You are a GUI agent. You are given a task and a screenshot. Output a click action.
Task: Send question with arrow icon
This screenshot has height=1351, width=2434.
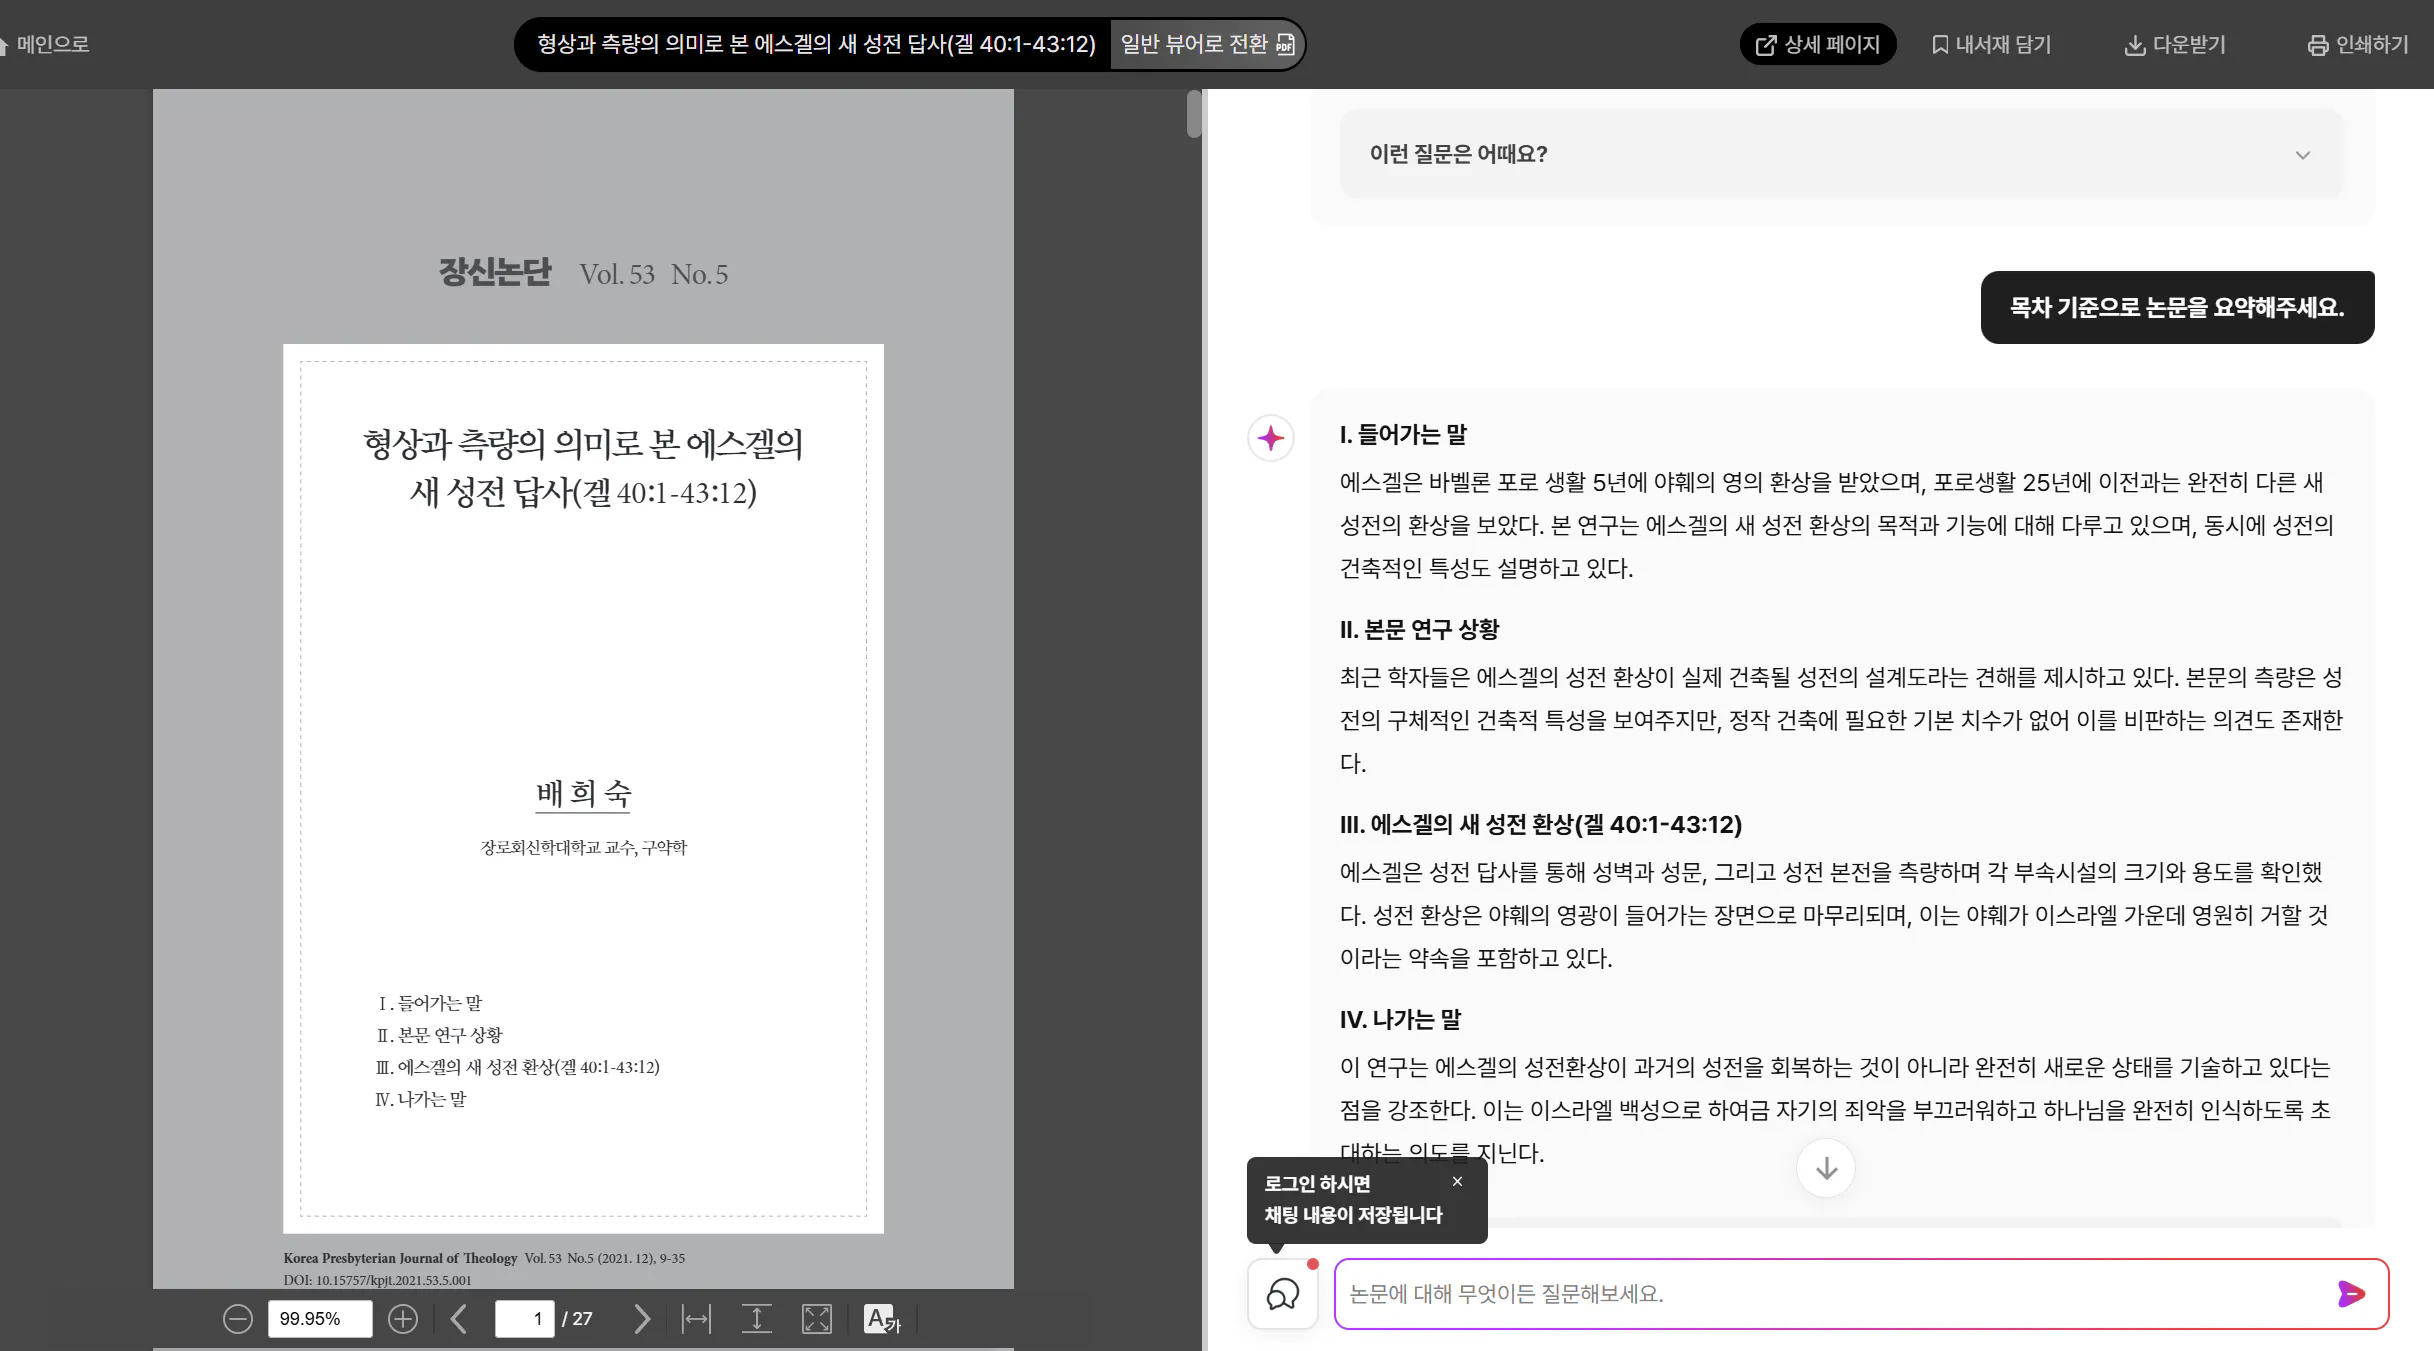point(2350,1293)
